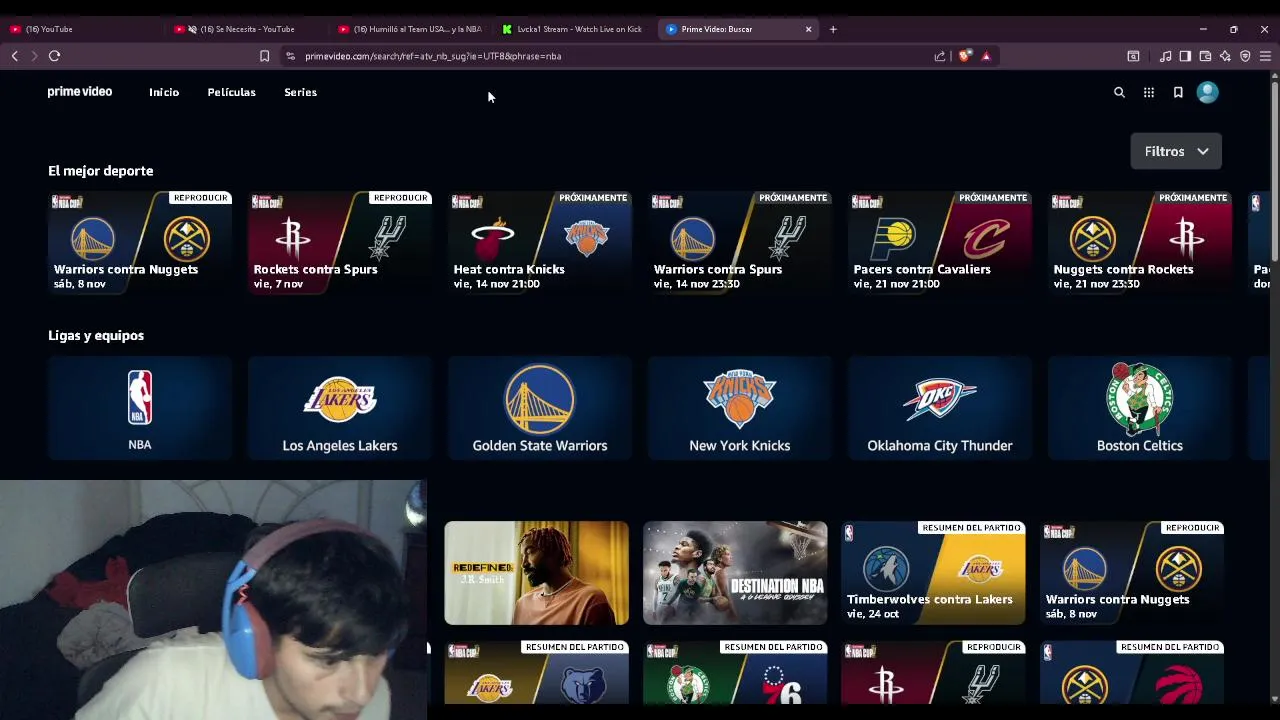This screenshot has height=720, width=1280.
Task: Play Warriors contra Nuggets in El mejor deporte
Action: (x=140, y=242)
